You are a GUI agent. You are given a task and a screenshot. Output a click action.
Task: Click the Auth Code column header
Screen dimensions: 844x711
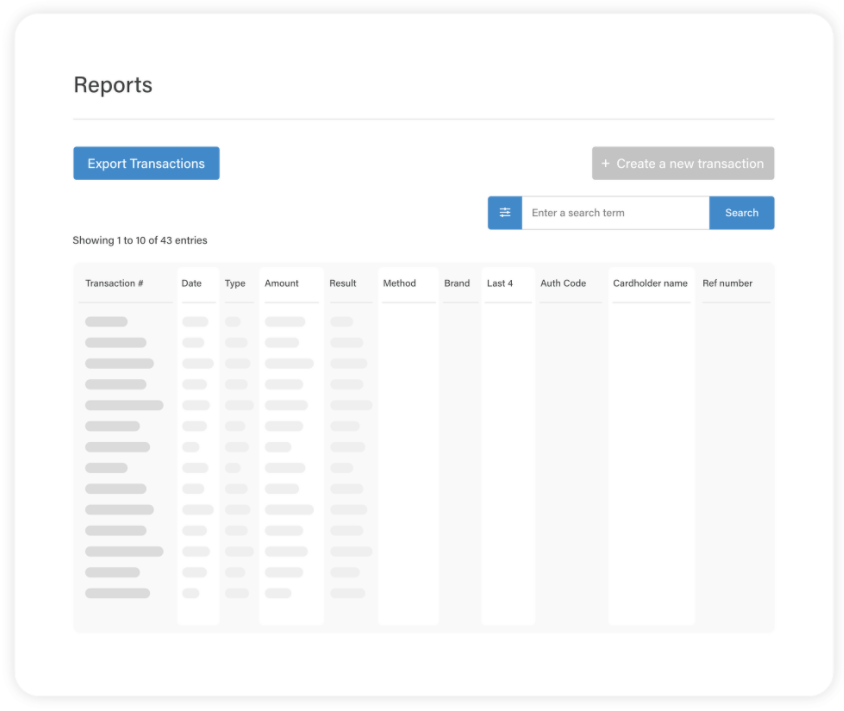click(x=563, y=284)
